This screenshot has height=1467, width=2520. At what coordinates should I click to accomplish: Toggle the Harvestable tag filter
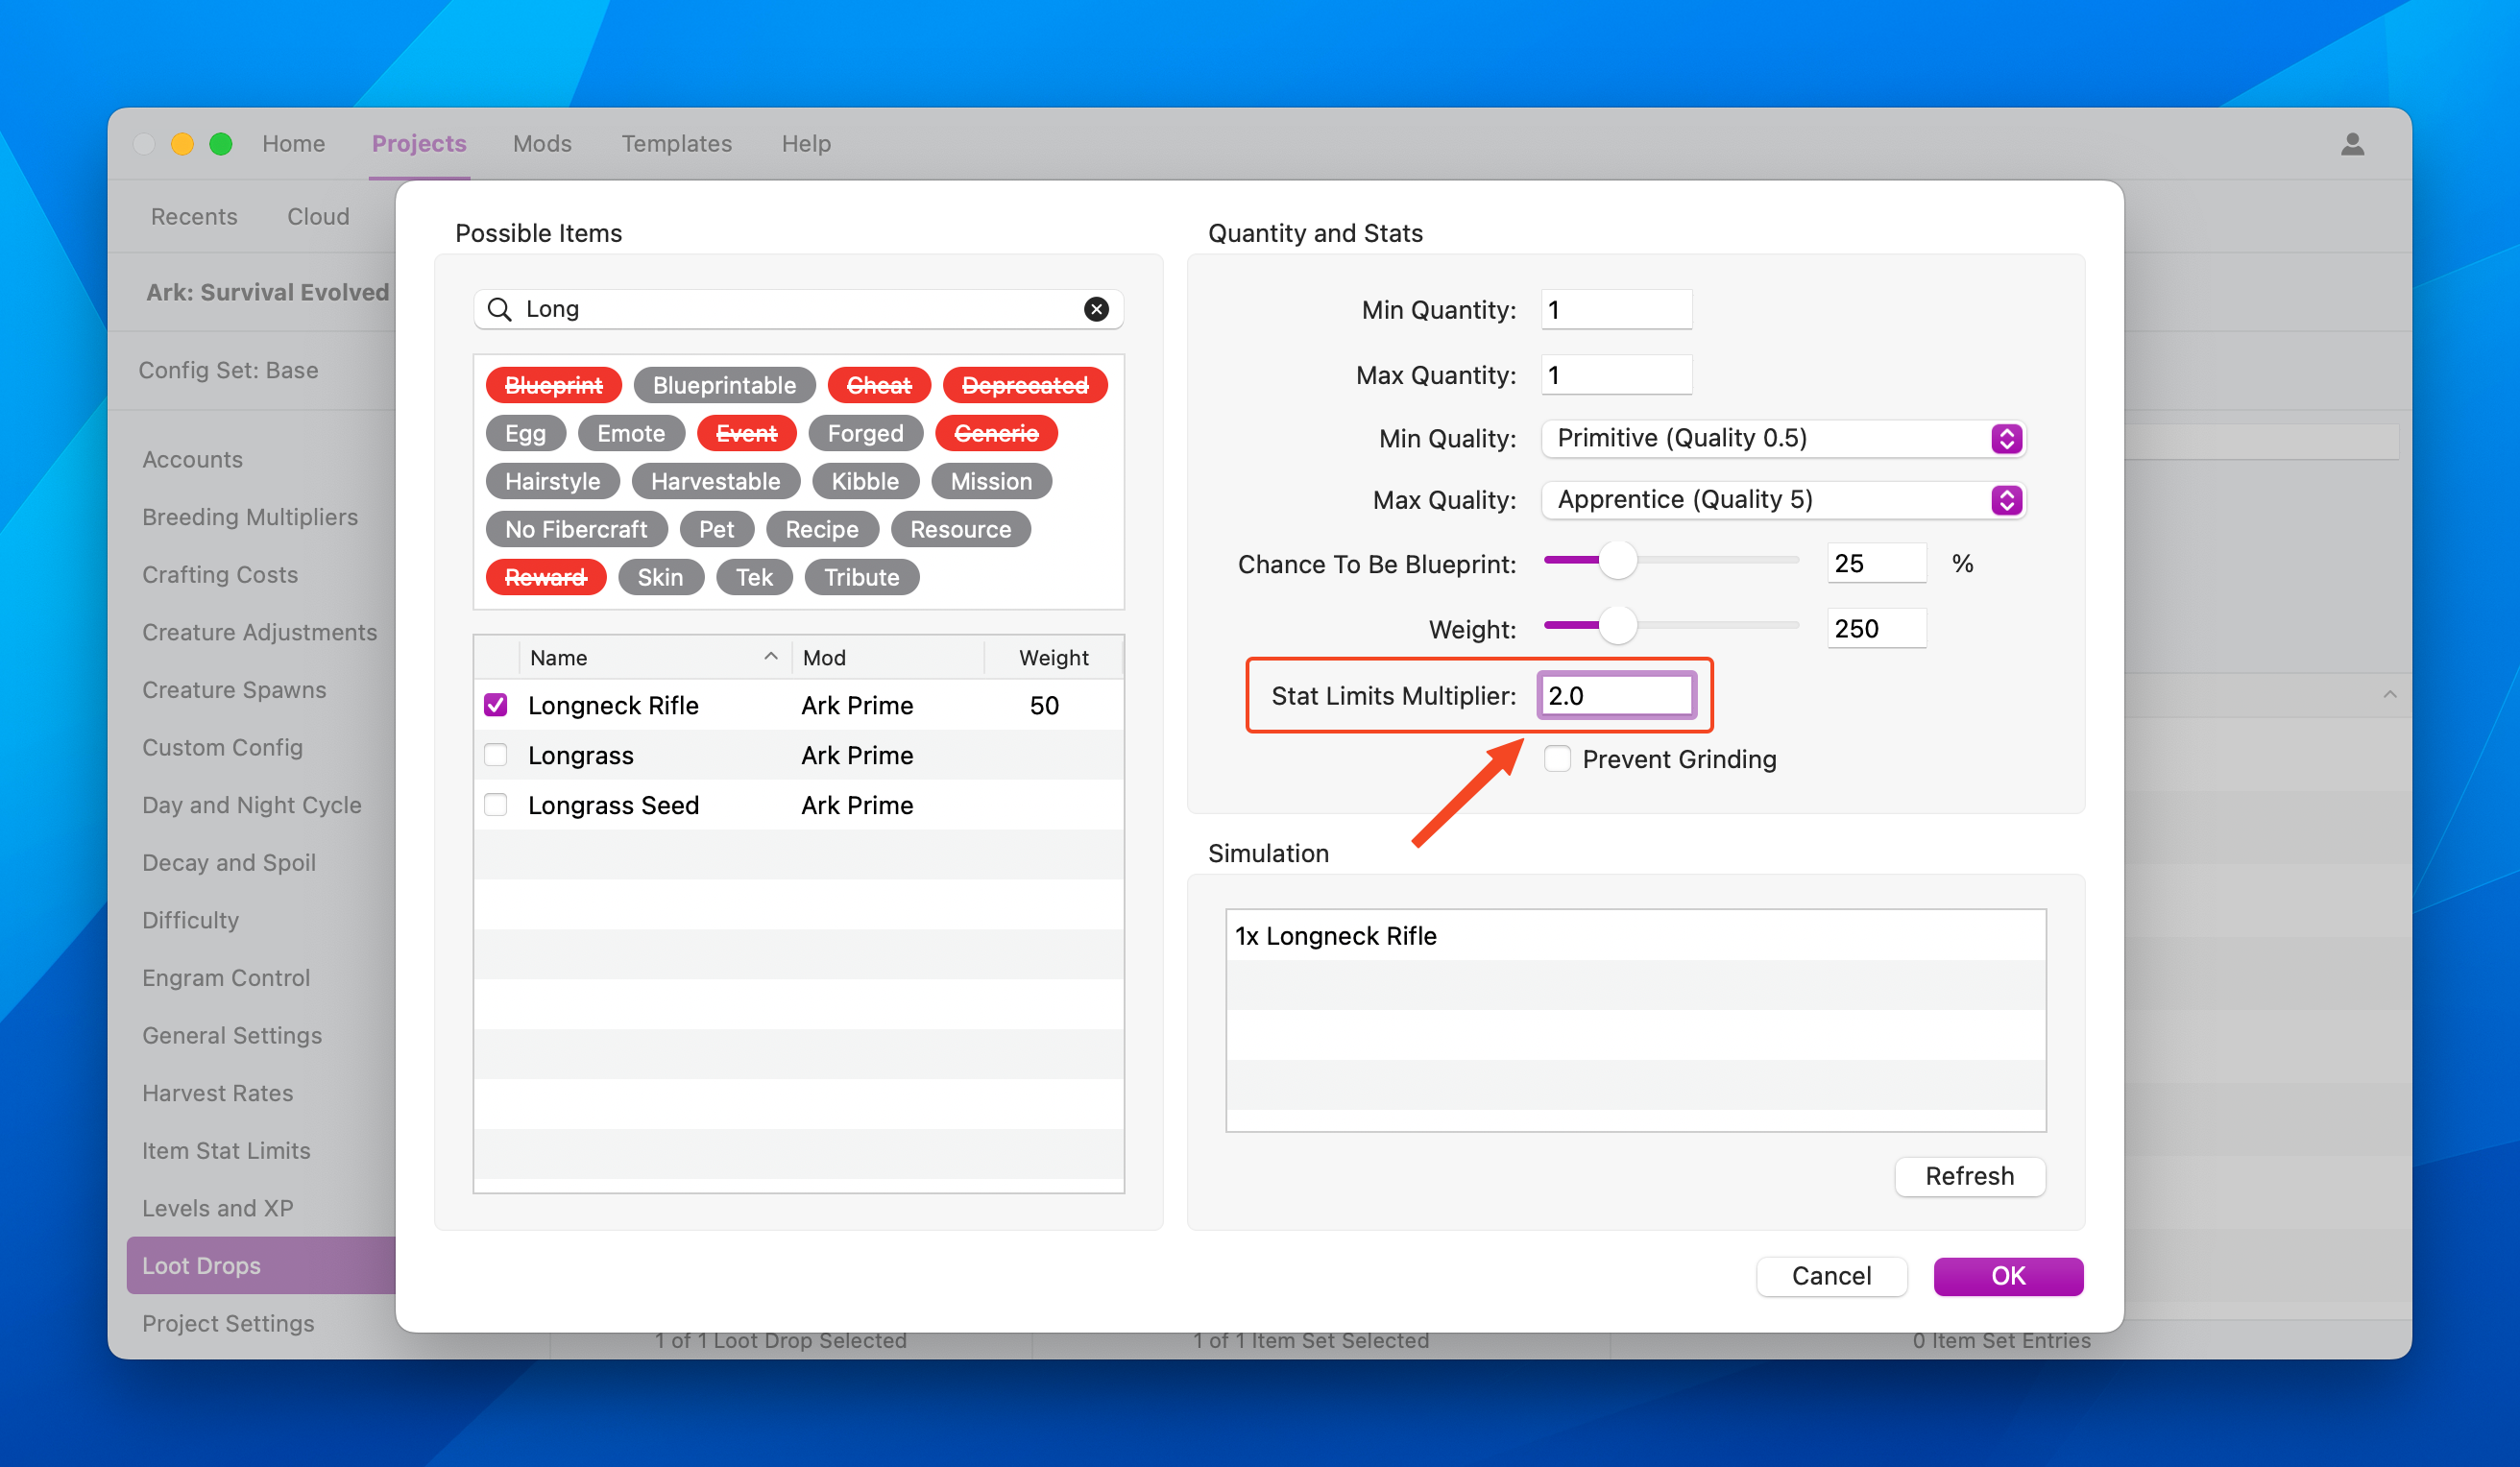(x=715, y=481)
